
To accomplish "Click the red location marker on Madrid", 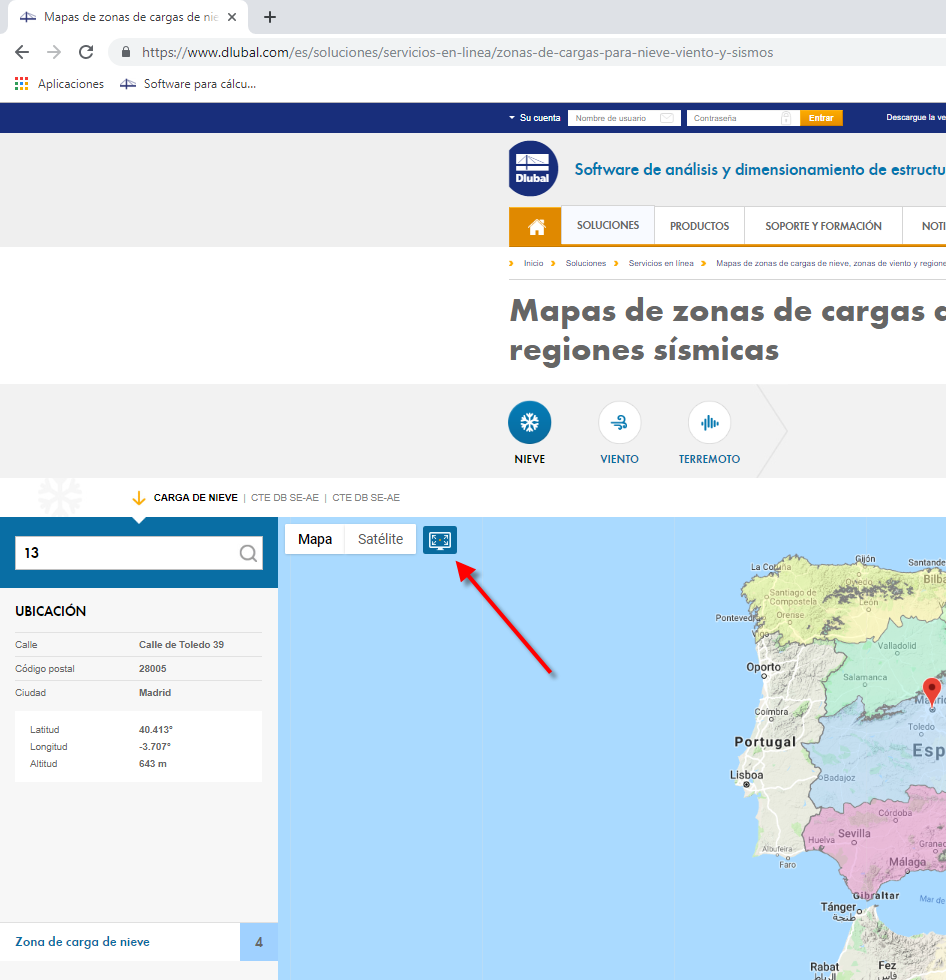I will (x=932, y=692).
